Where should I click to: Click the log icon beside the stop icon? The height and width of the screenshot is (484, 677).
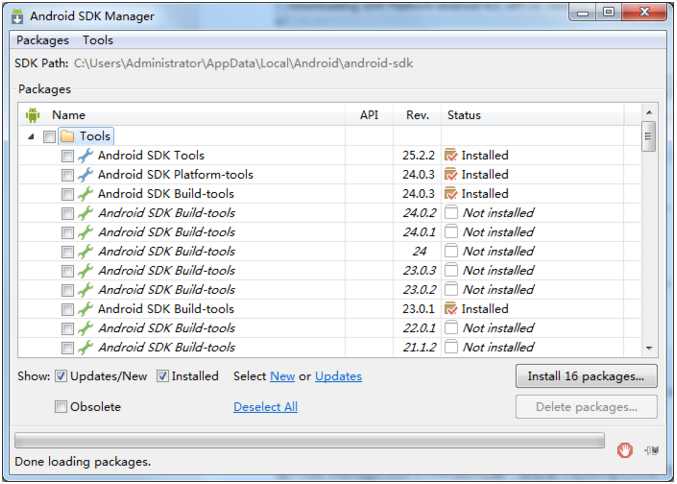point(652,450)
